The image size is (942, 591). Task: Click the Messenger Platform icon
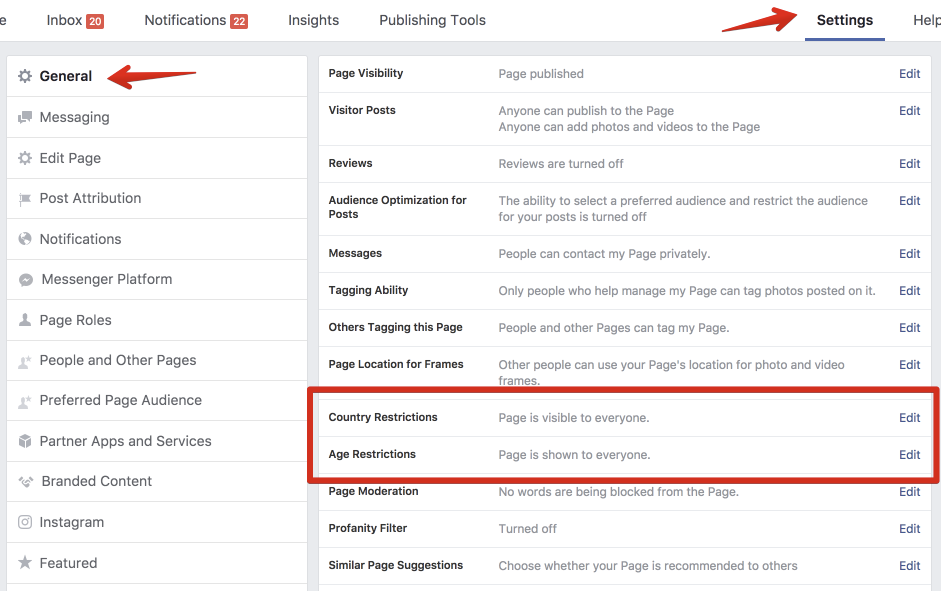26,280
